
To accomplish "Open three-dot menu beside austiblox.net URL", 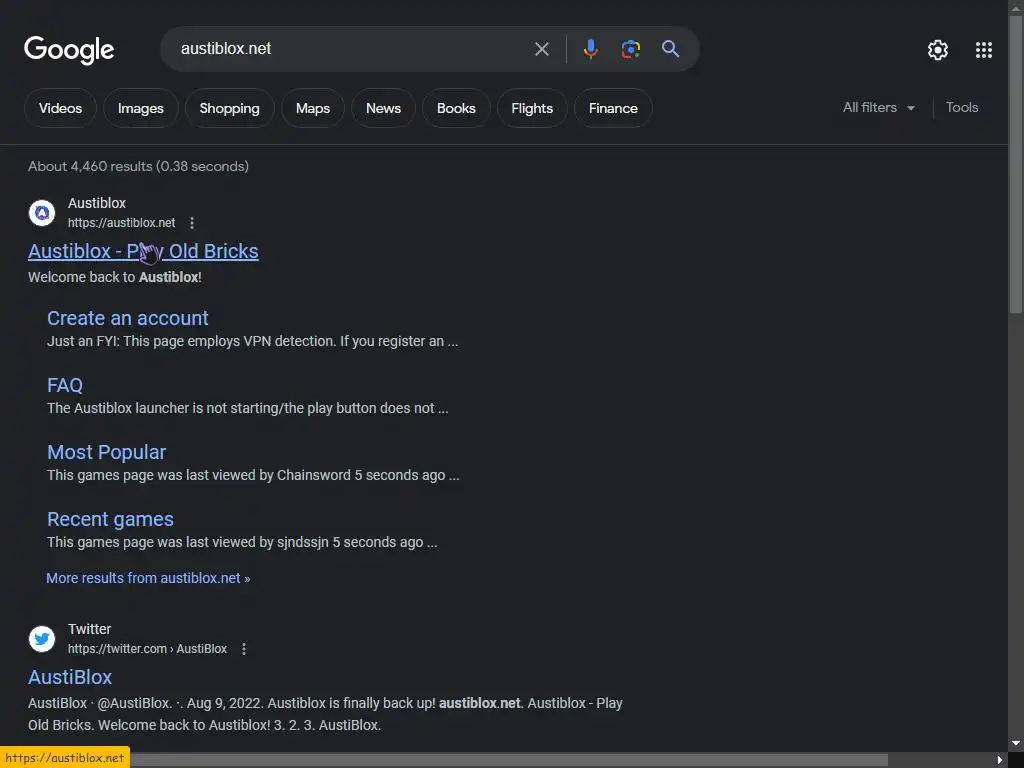I will point(192,223).
